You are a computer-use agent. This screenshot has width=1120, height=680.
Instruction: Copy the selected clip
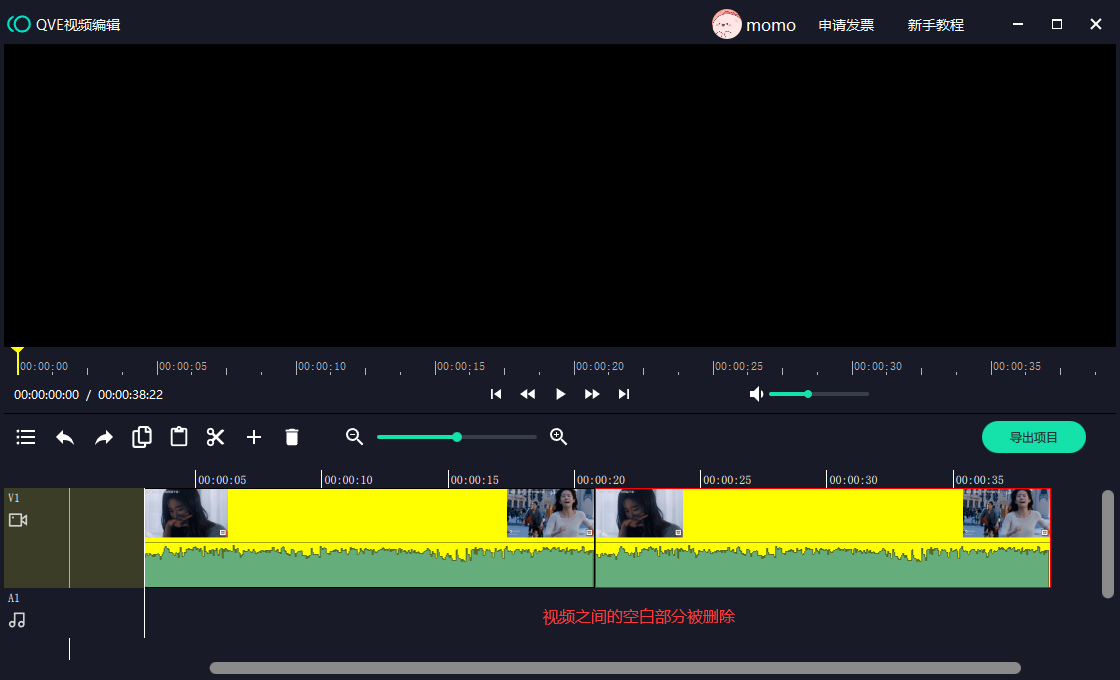pyautogui.click(x=142, y=437)
